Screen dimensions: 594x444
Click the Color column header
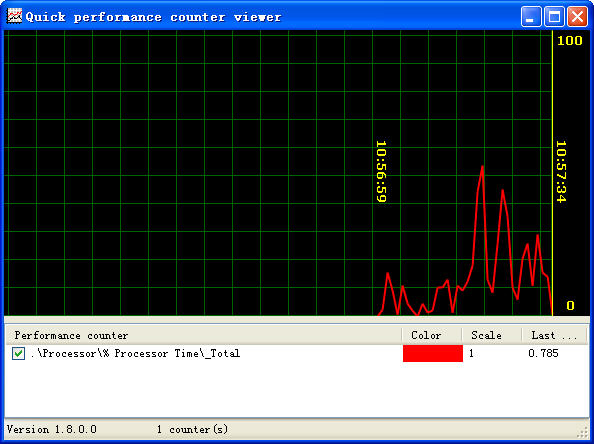[432, 335]
